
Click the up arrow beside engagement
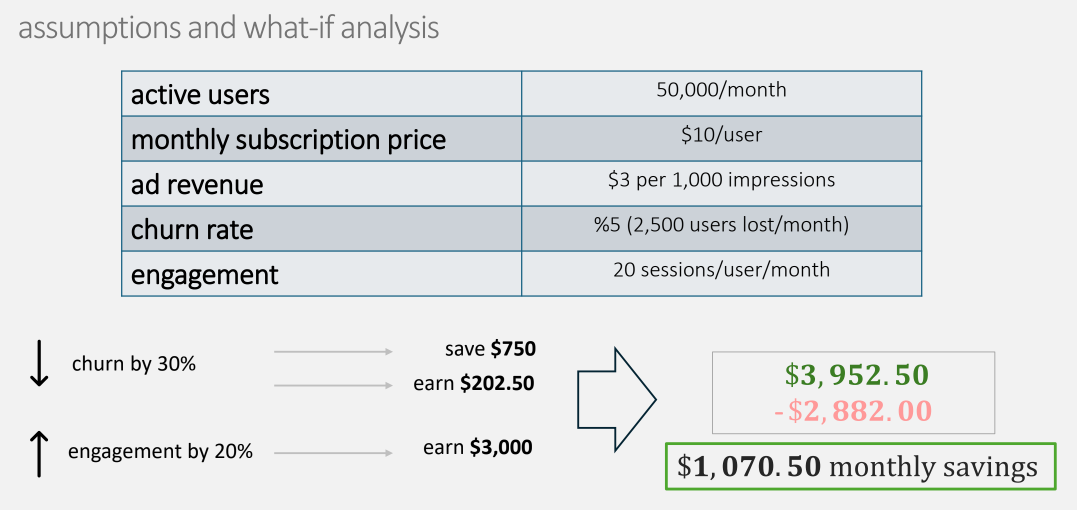click(39, 451)
